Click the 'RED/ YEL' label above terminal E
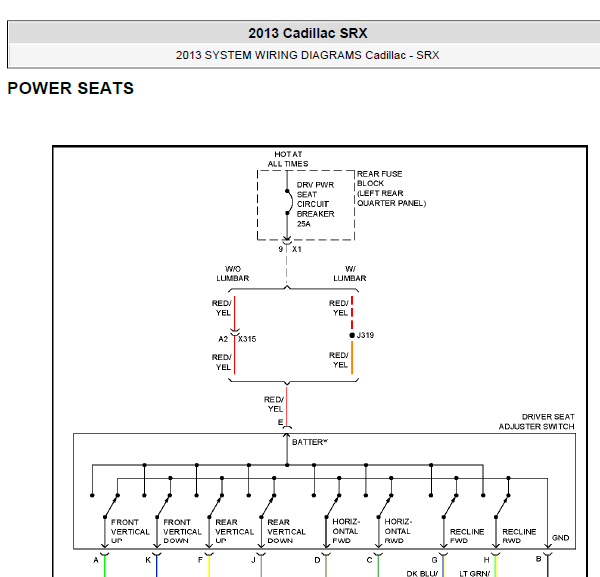Viewport: 600px width, 577px height. (x=274, y=404)
